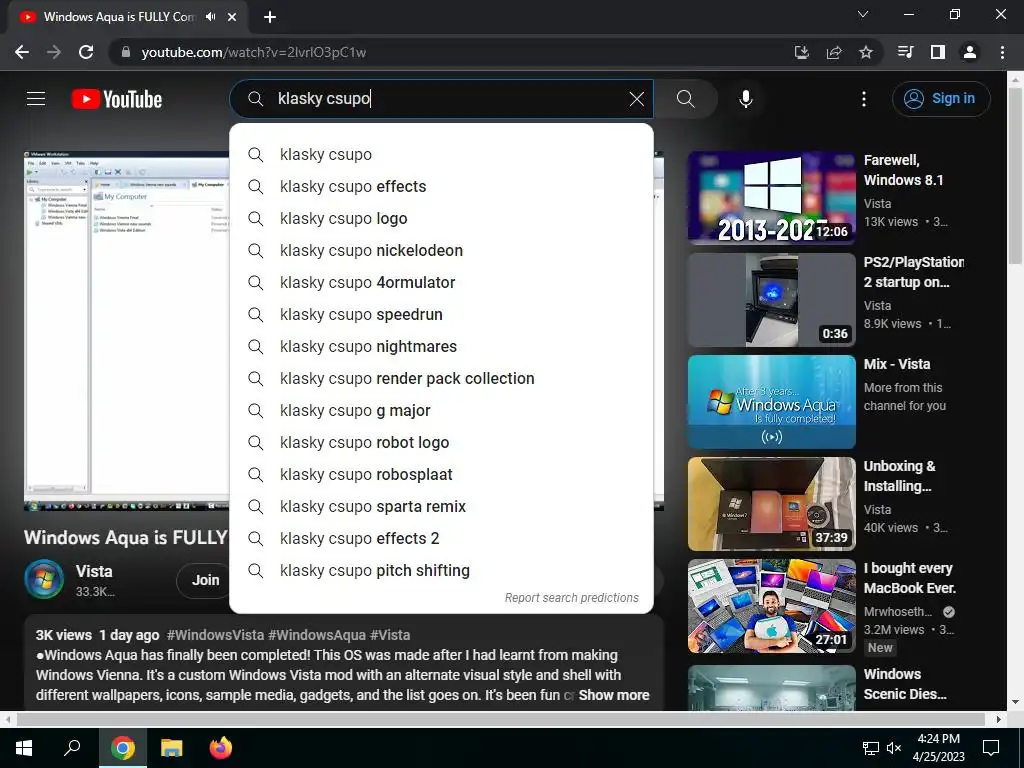Click the #WindowsVista hashtag
The height and width of the screenshot is (768, 1024).
(216, 635)
